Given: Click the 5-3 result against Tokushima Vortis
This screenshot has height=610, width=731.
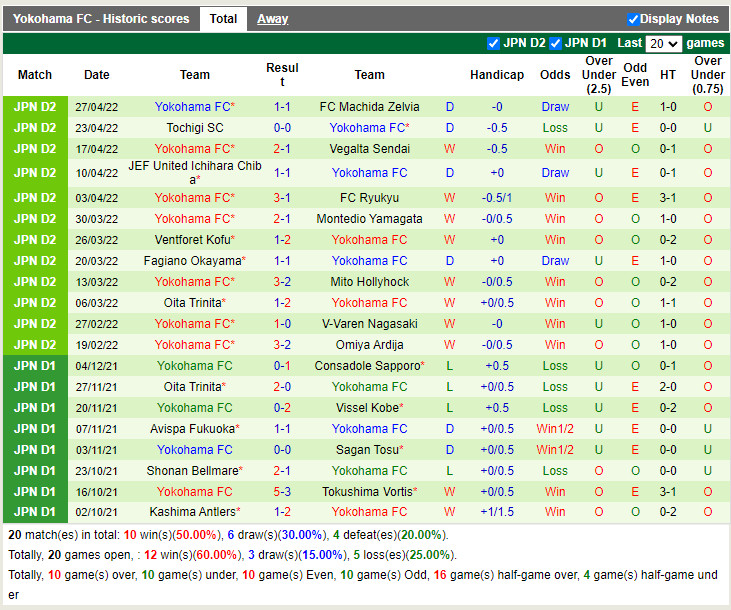Looking at the screenshot, I should (x=282, y=492).
